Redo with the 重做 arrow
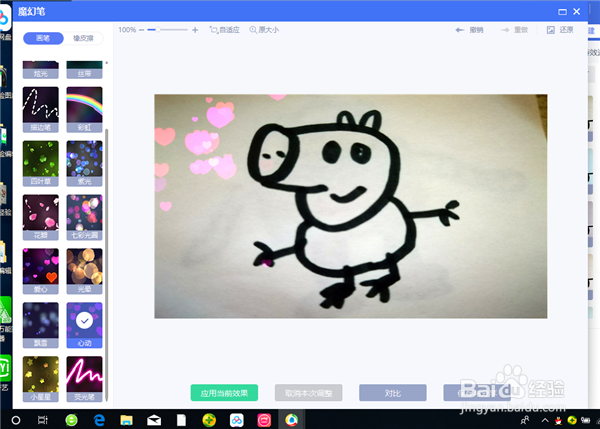600x429 pixels. tap(514, 30)
